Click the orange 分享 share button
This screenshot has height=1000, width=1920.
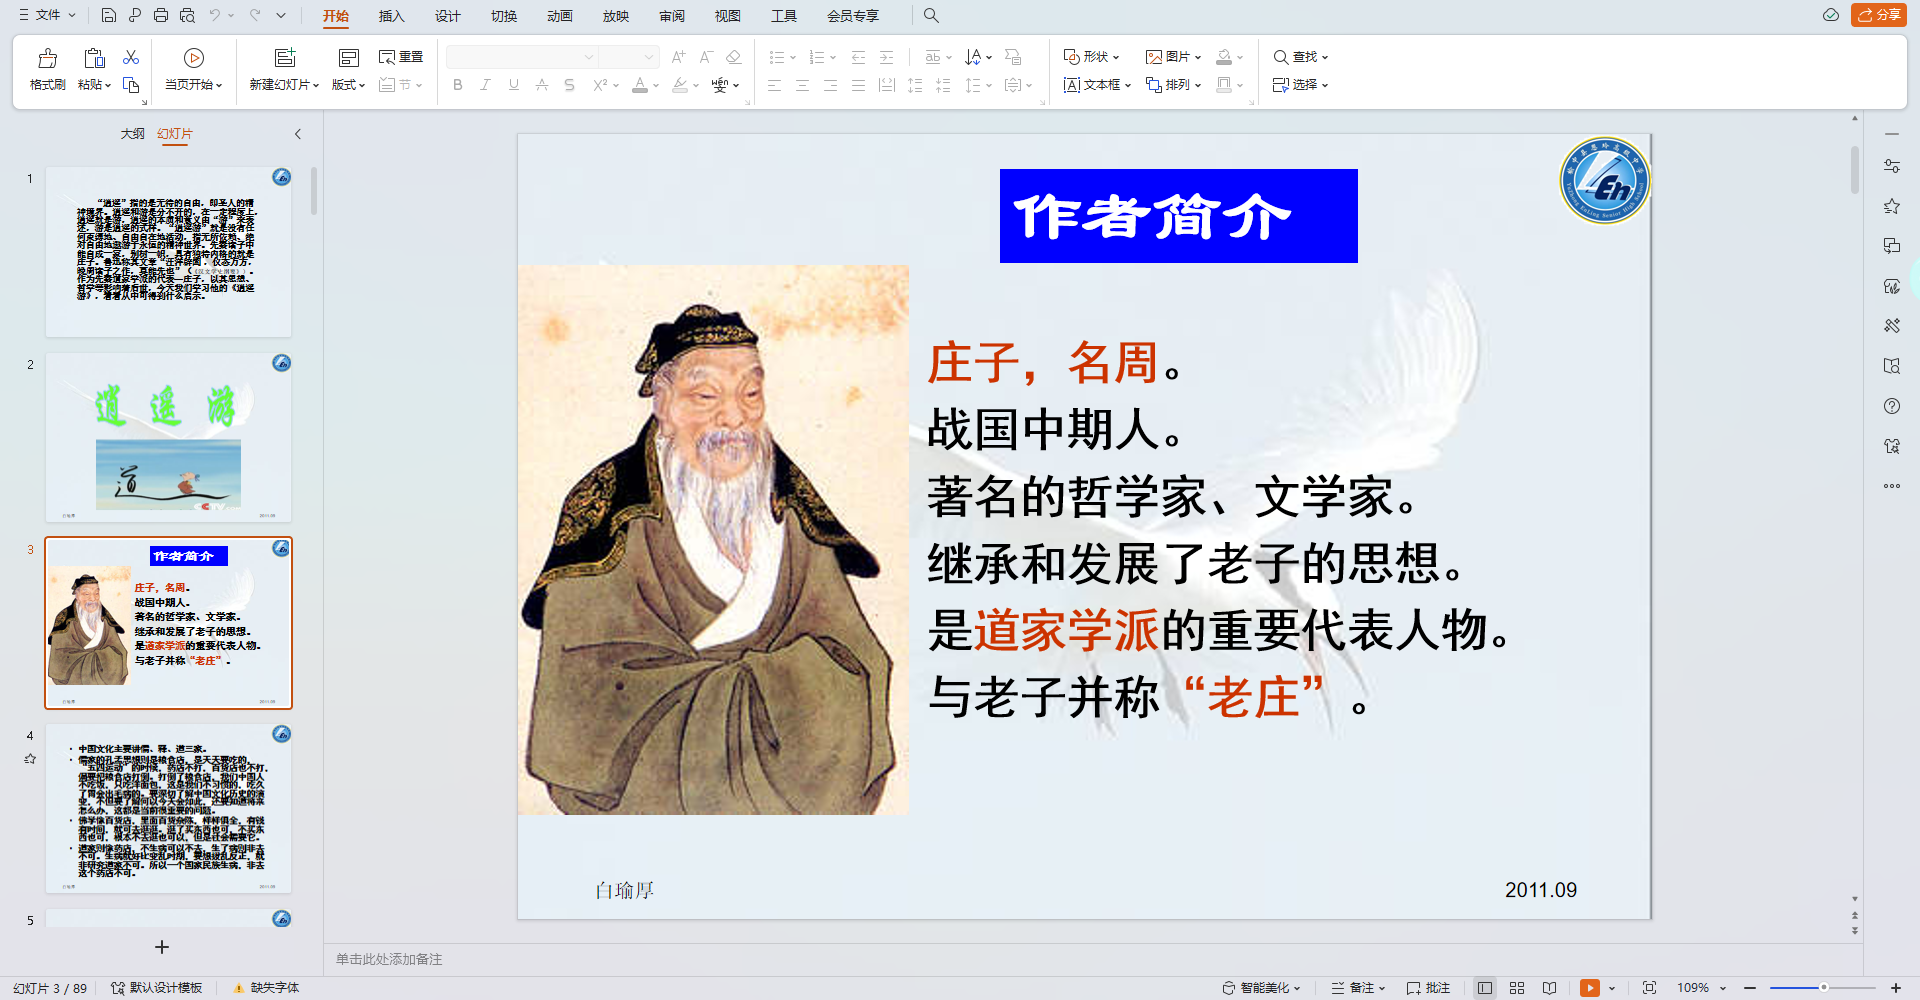coord(1879,15)
